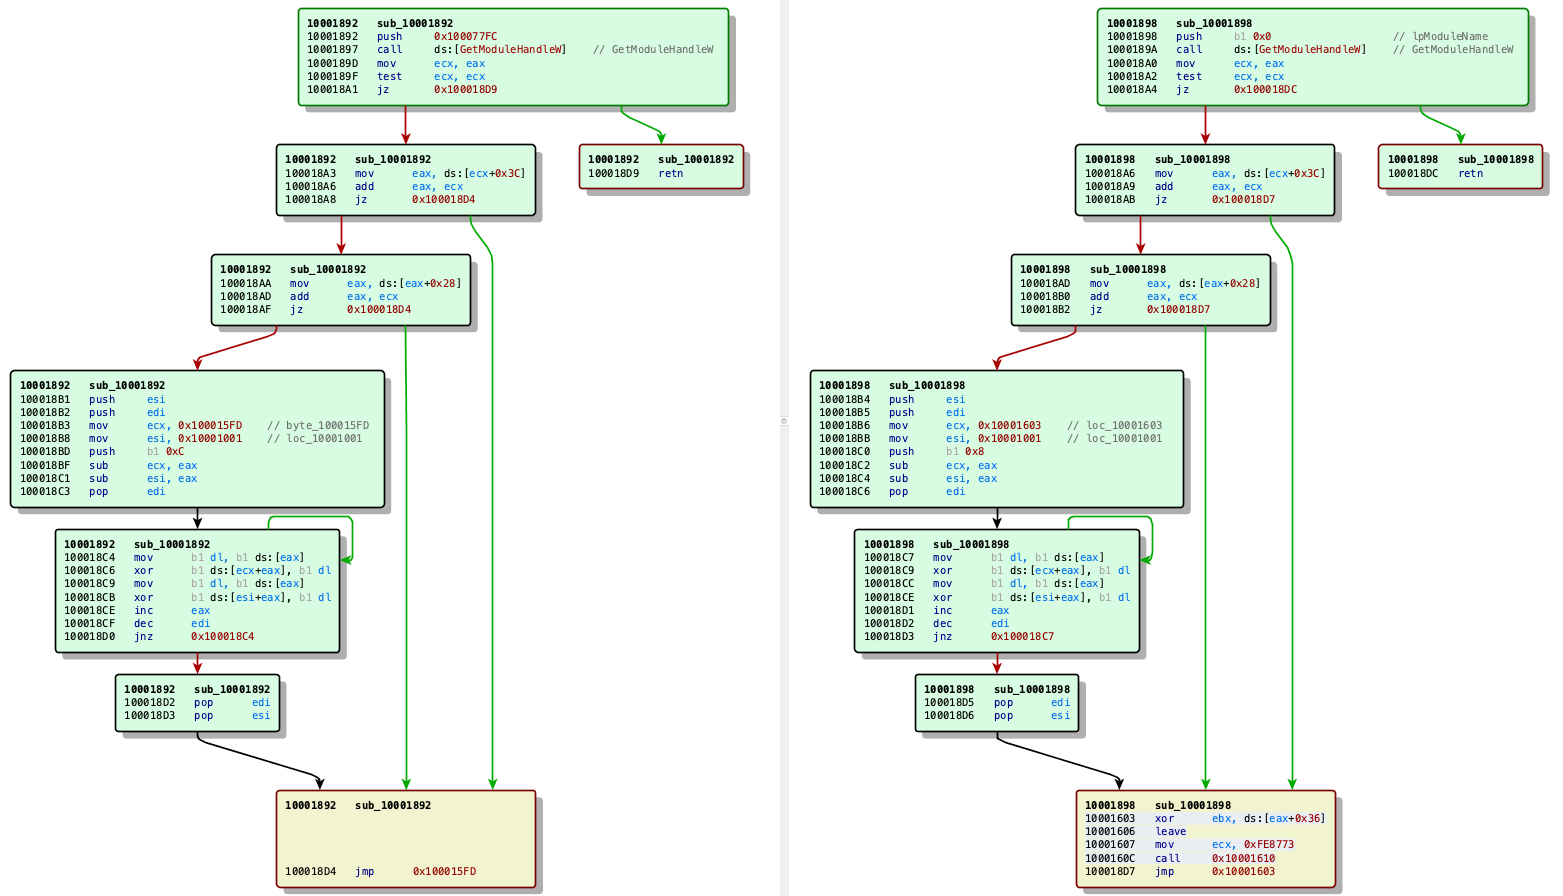Click push esi at address 100018B4

892,399
